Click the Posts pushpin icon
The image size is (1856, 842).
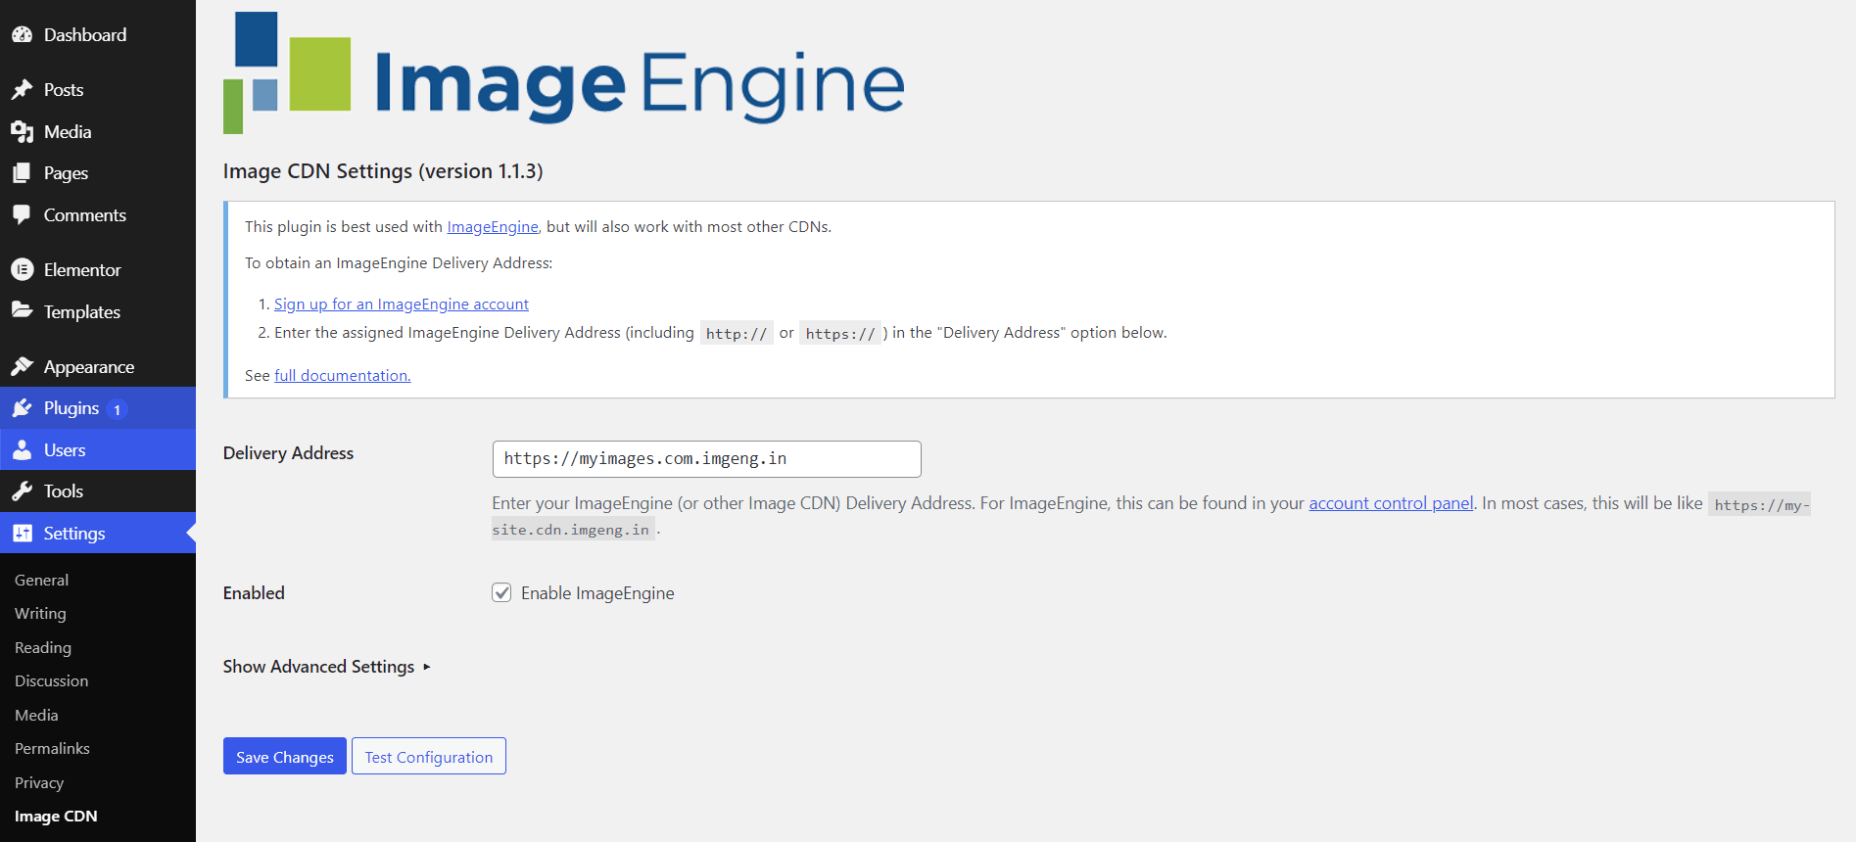(22, 90)
